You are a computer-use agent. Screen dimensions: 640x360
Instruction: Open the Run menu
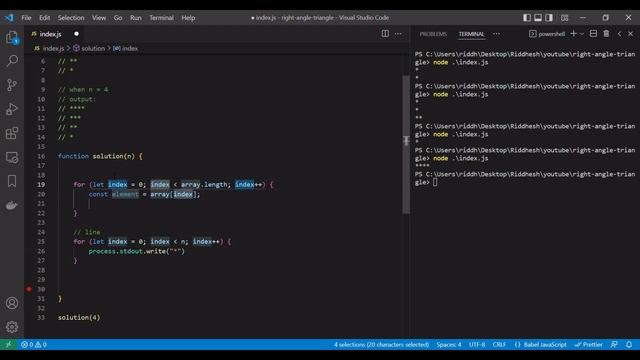[x=136, y=18]
